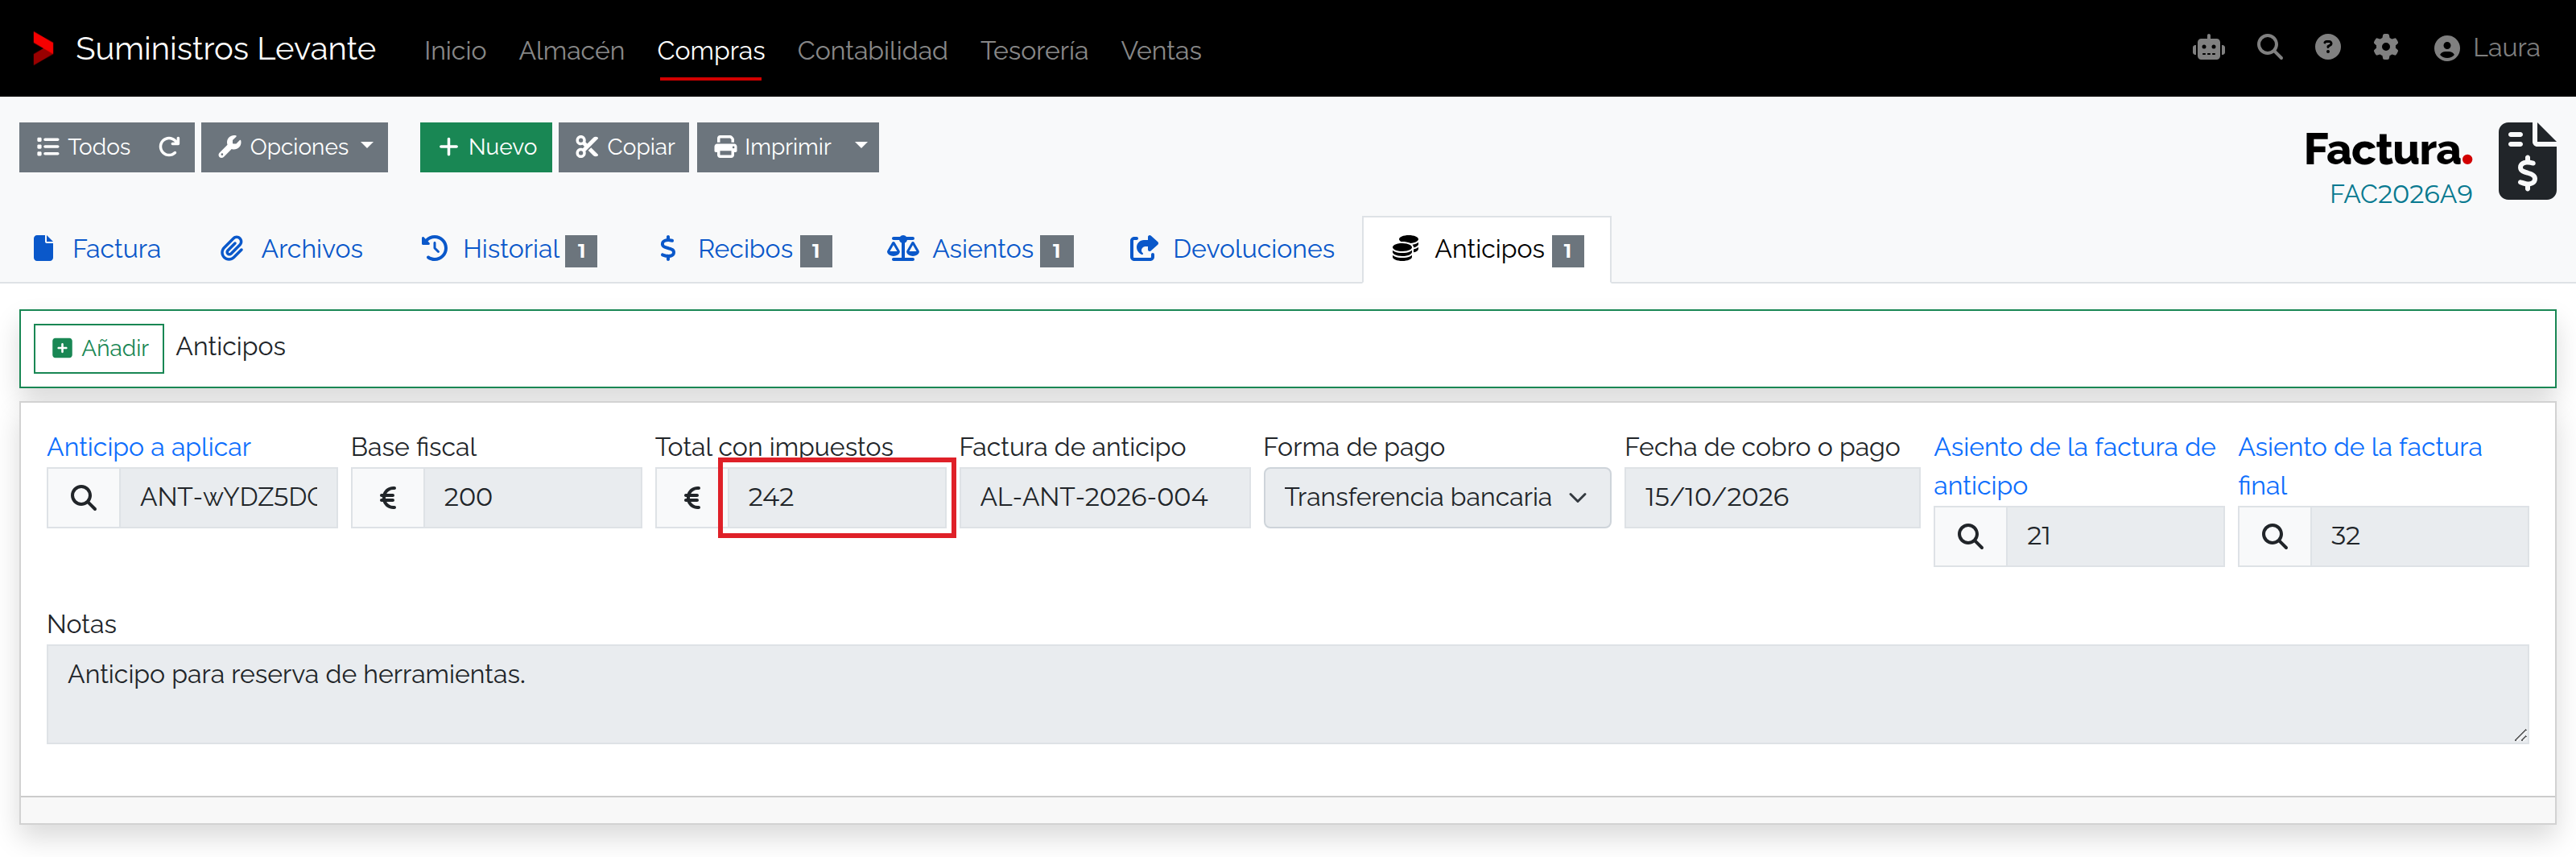Click the euro symbol beside Base fiscal

[388, 497]
